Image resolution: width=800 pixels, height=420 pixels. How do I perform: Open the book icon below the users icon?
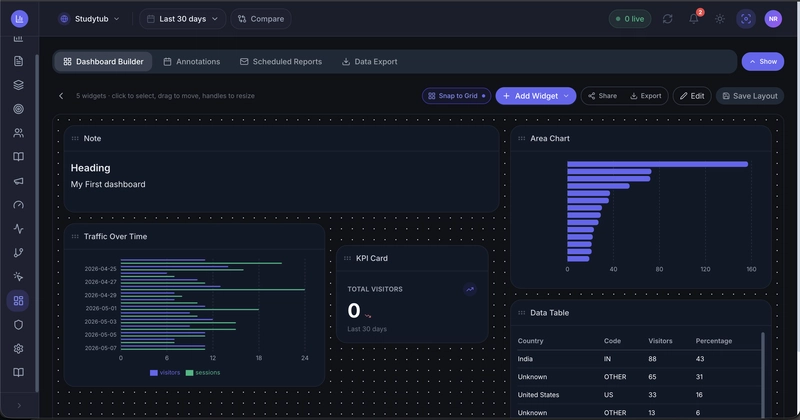pyautogui.click(x=18, y=157)
